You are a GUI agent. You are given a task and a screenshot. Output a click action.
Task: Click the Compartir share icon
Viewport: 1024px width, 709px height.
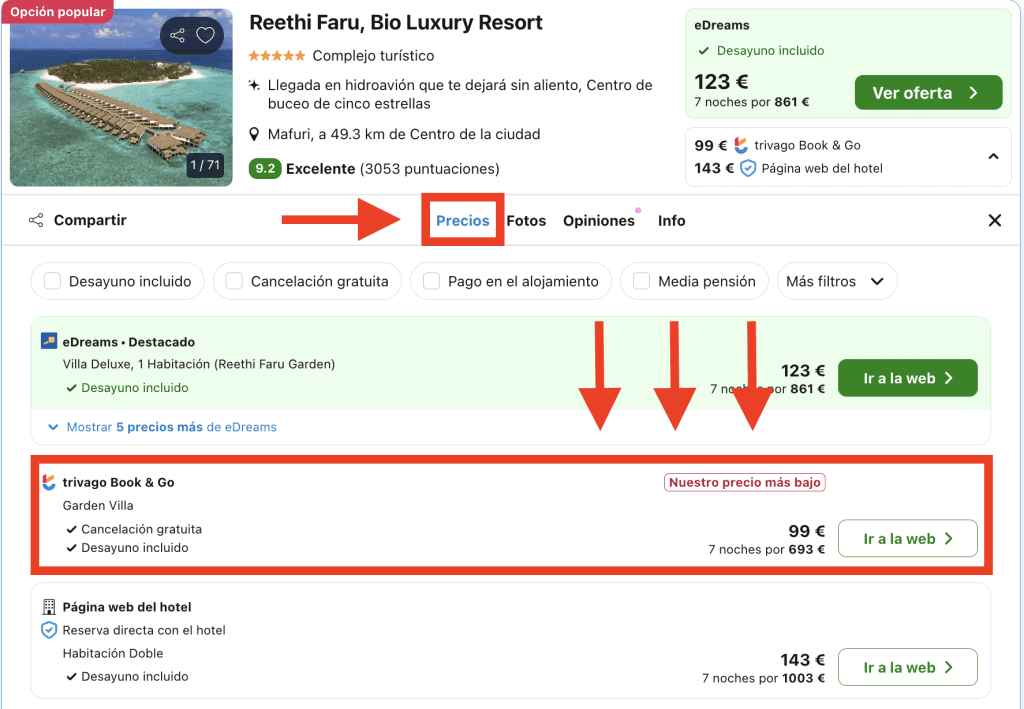36,220
